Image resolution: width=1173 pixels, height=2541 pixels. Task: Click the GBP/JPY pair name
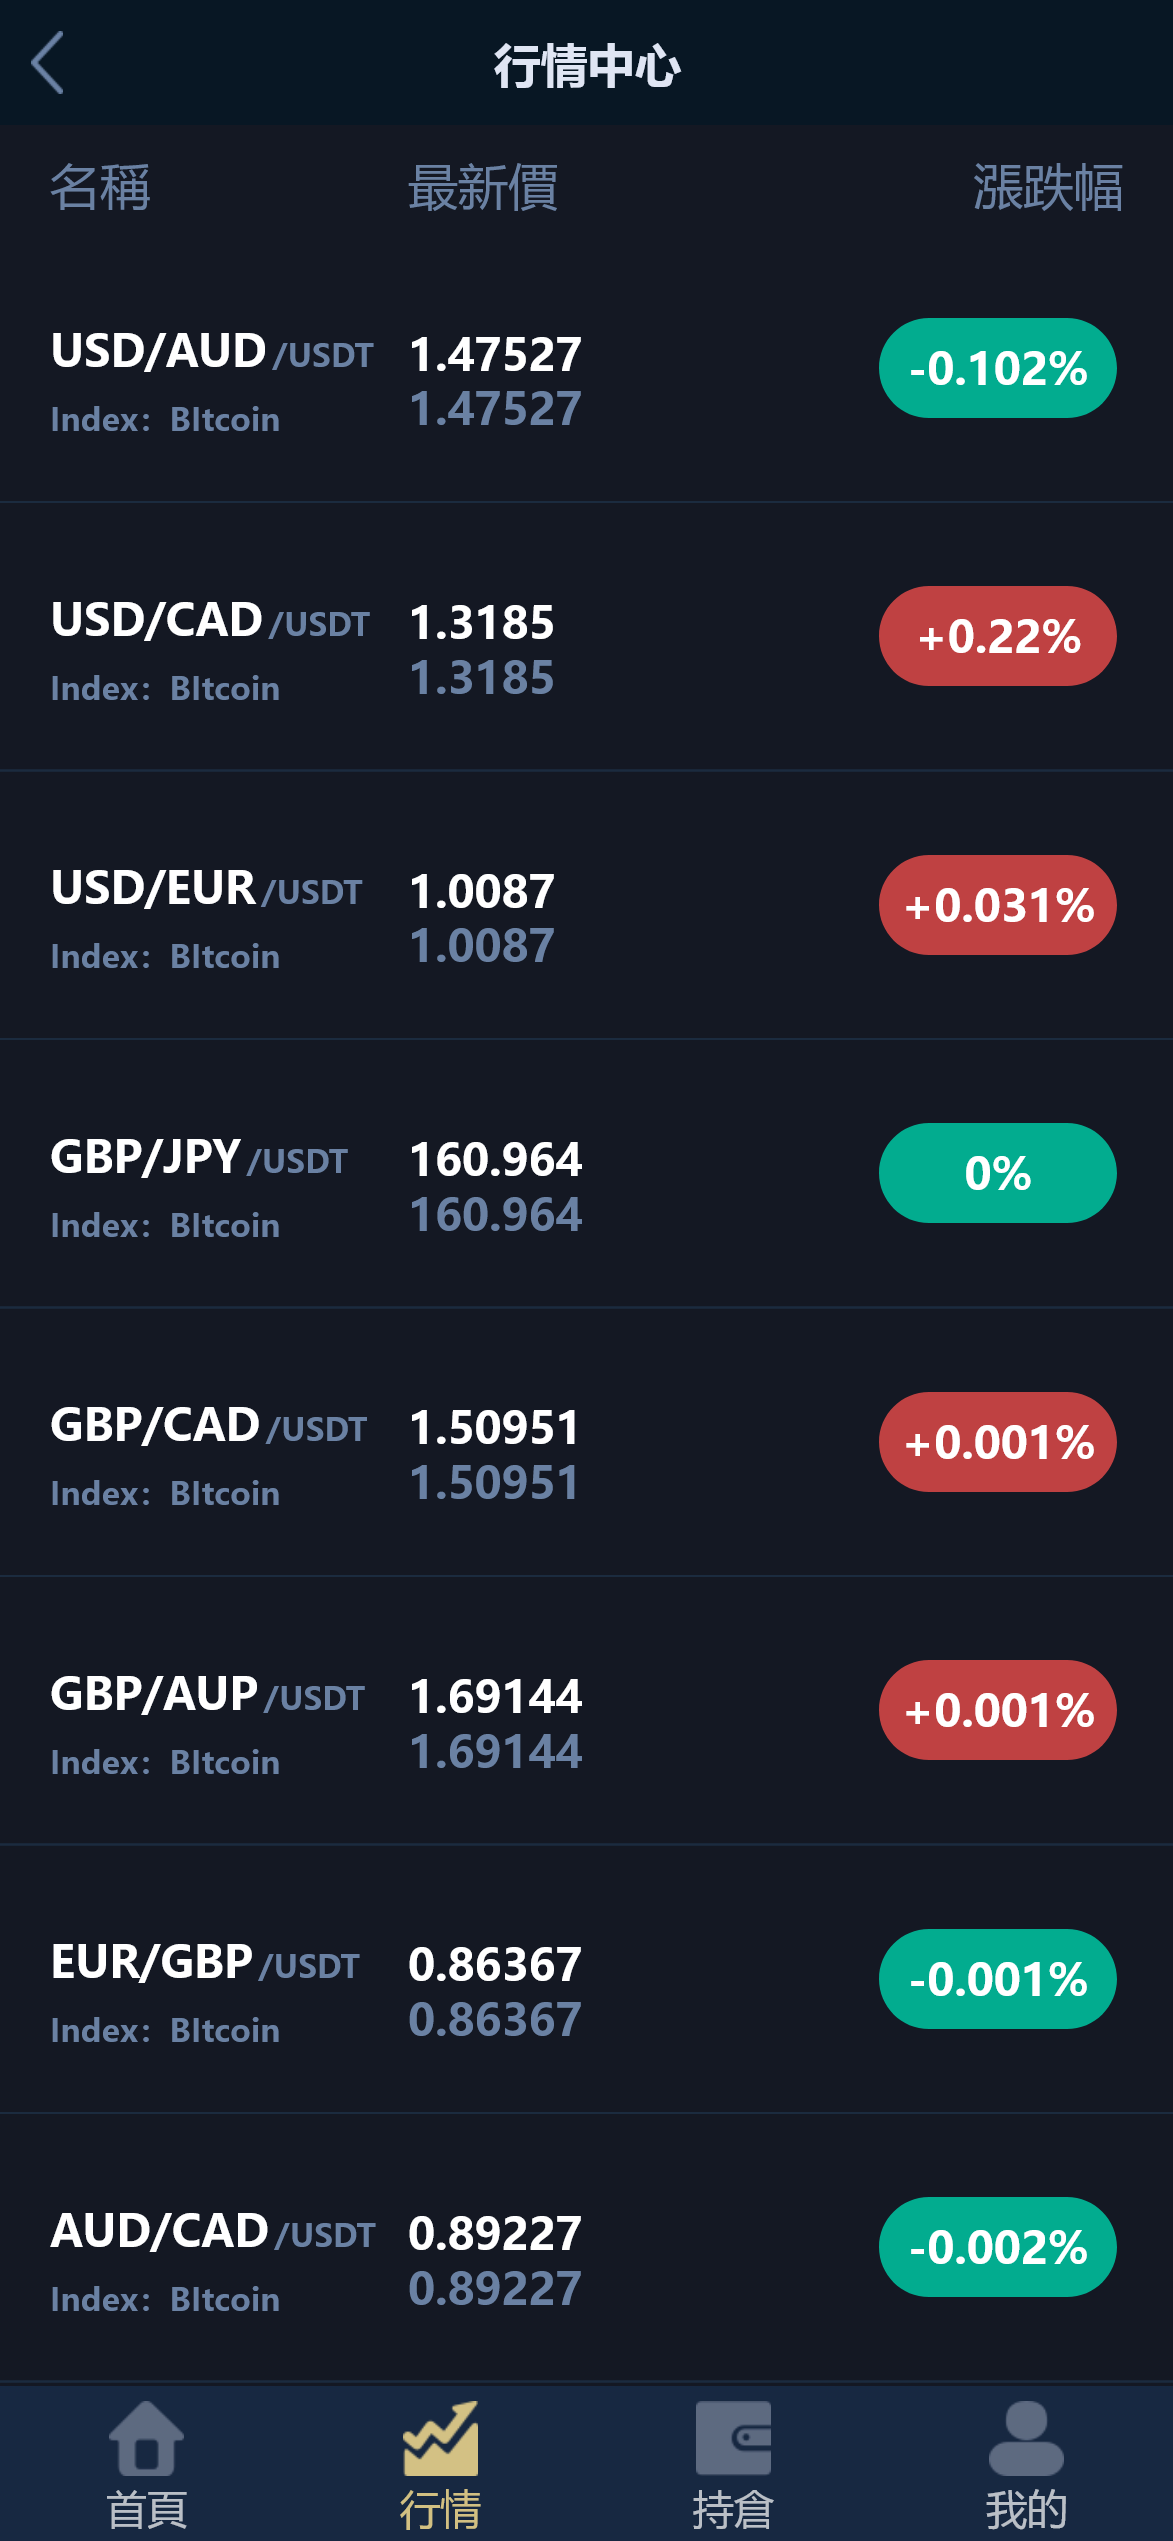[146, 1158]
